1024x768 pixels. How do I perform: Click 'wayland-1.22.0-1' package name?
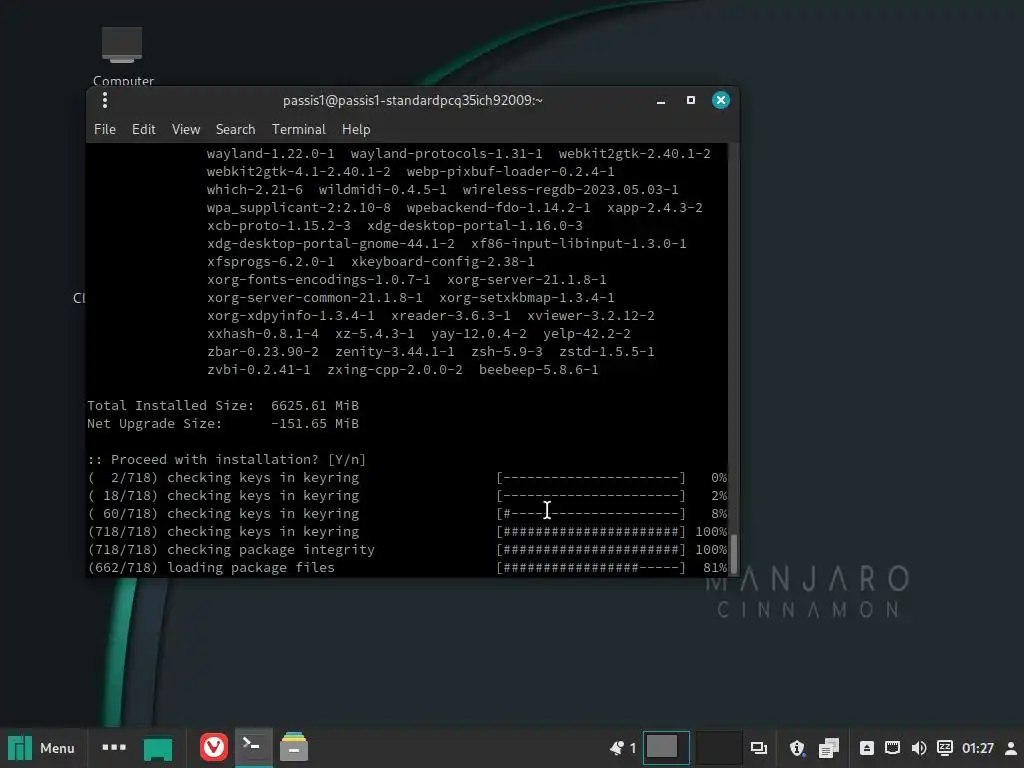tap(270, 153)
